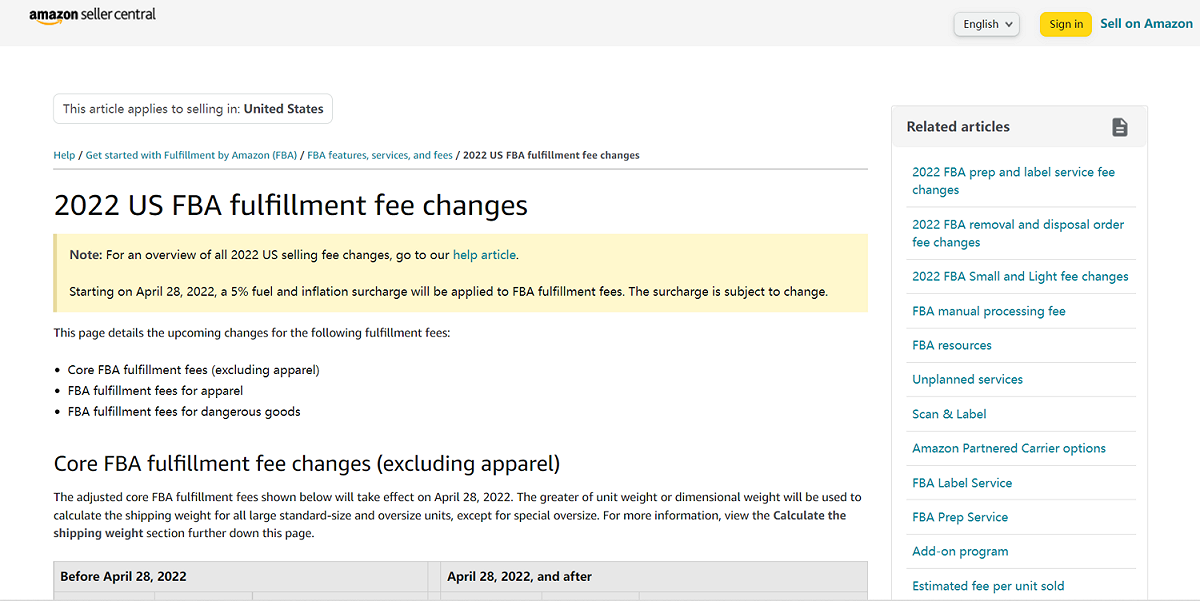Screen dimensions: 1200x601
Task: Click the fuel and inflation surcharge note sentence
Action: pyautogui.click(x=448, y=292)
